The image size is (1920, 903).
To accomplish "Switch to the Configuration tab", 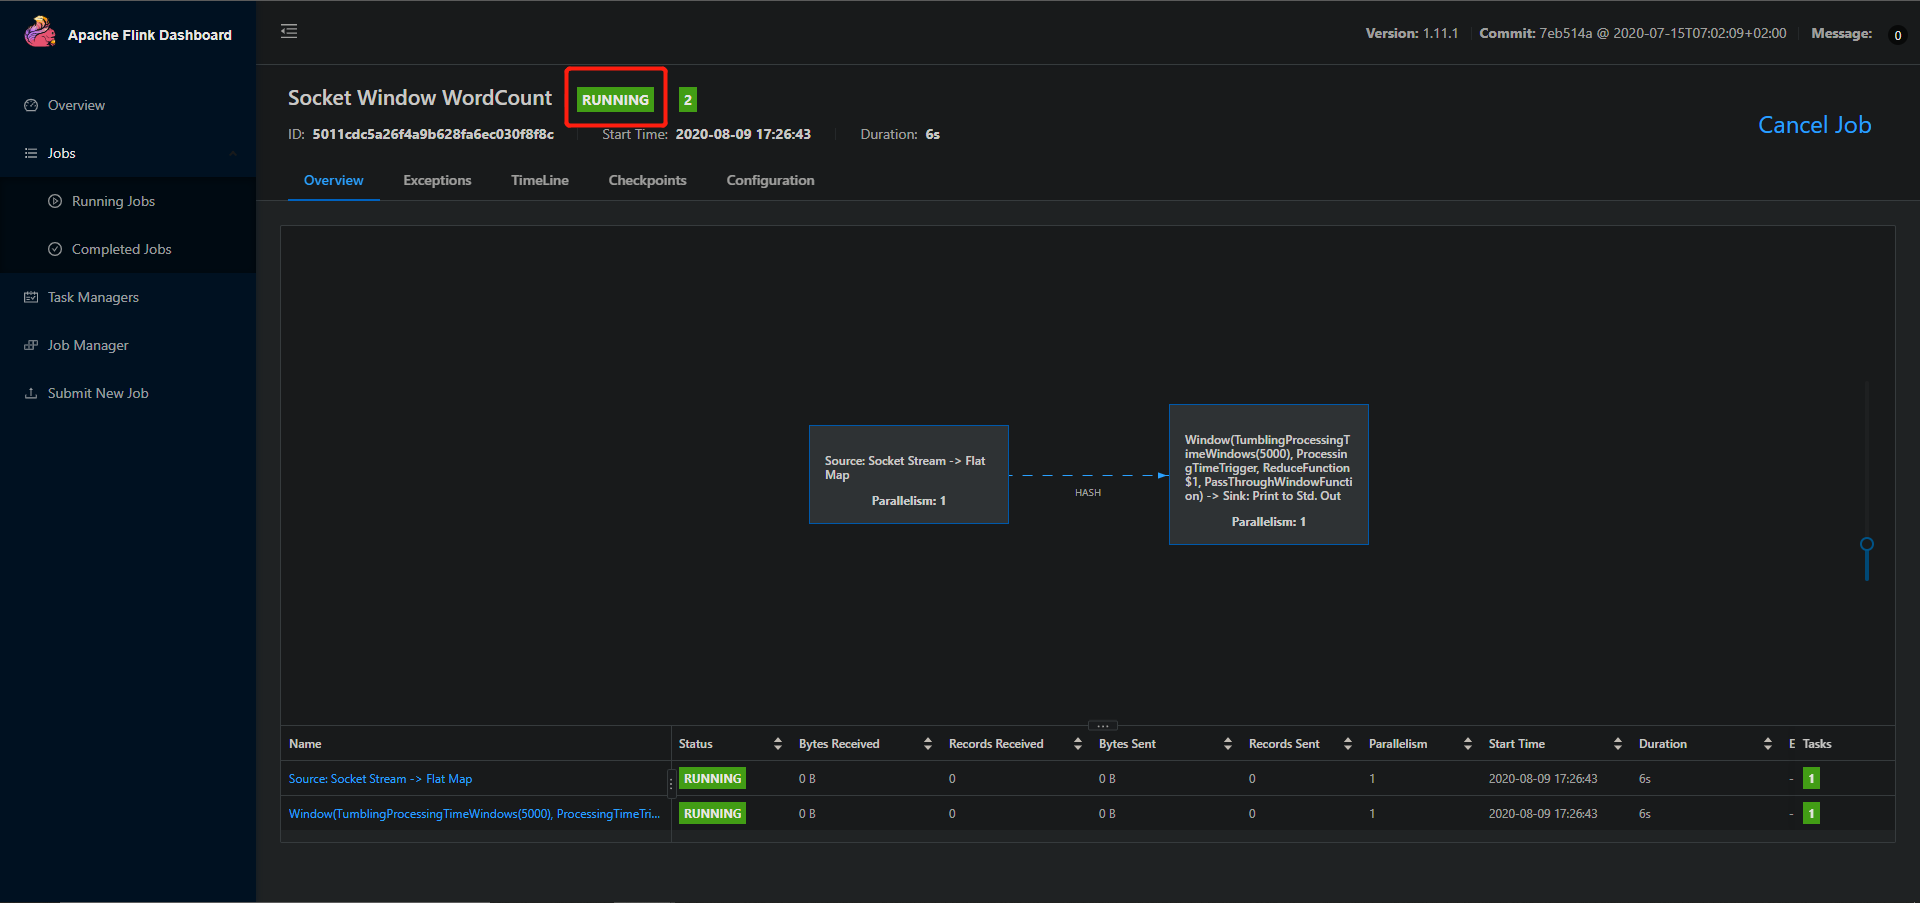I will point(770,180).
